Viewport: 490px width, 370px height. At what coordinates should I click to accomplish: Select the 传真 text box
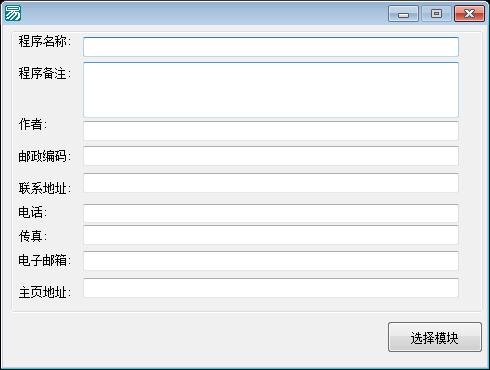(x=271, y=235)
